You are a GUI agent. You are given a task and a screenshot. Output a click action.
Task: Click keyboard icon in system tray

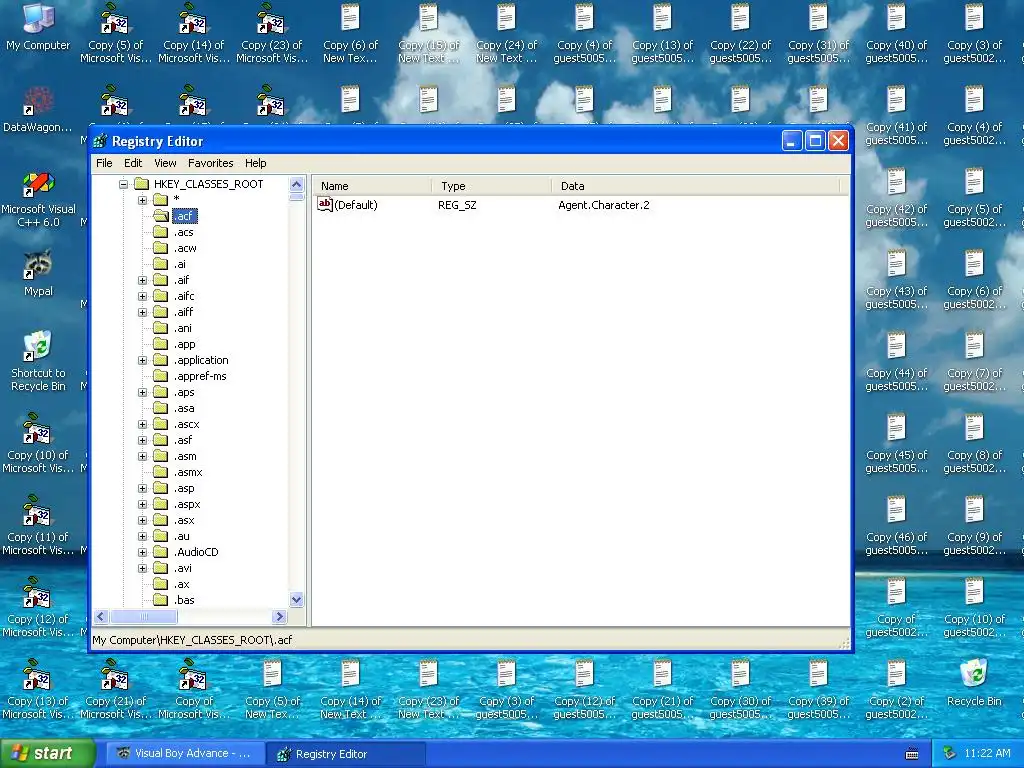[912, 754]
